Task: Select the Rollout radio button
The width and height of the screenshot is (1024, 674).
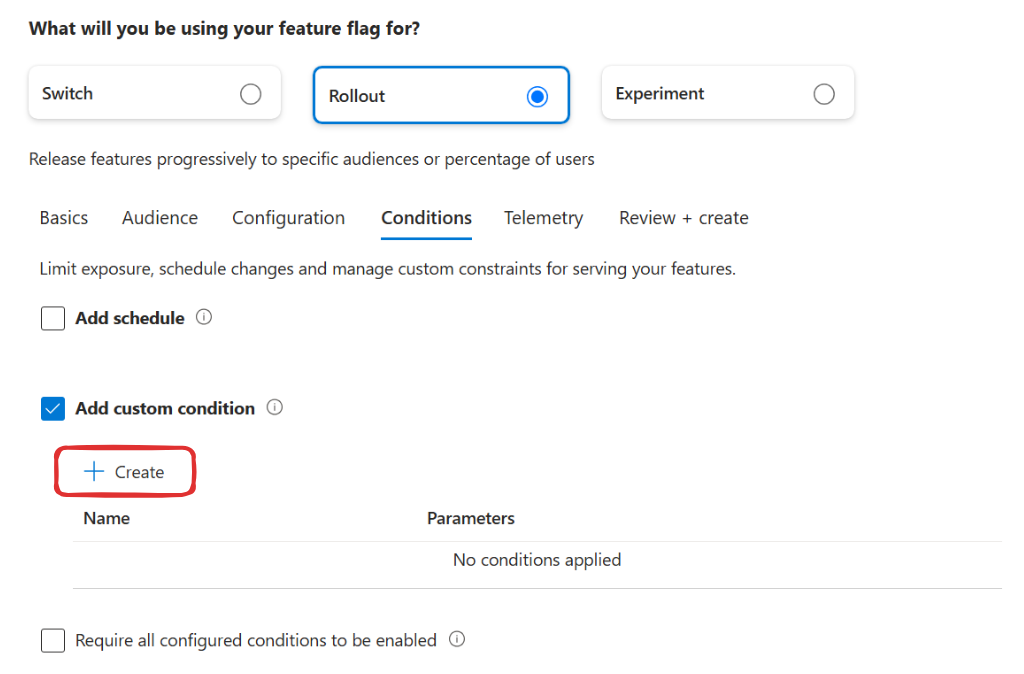Action: click(x=537, y=97)
